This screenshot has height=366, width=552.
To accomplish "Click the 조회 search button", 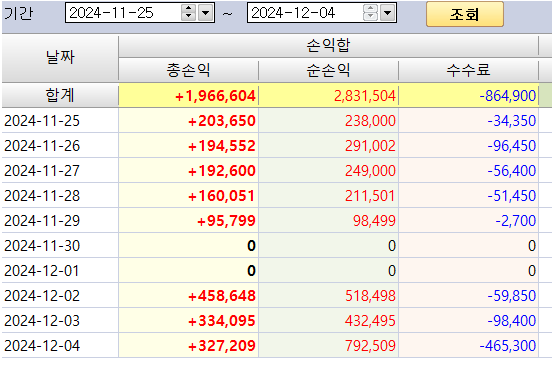I will pos(465,14).
